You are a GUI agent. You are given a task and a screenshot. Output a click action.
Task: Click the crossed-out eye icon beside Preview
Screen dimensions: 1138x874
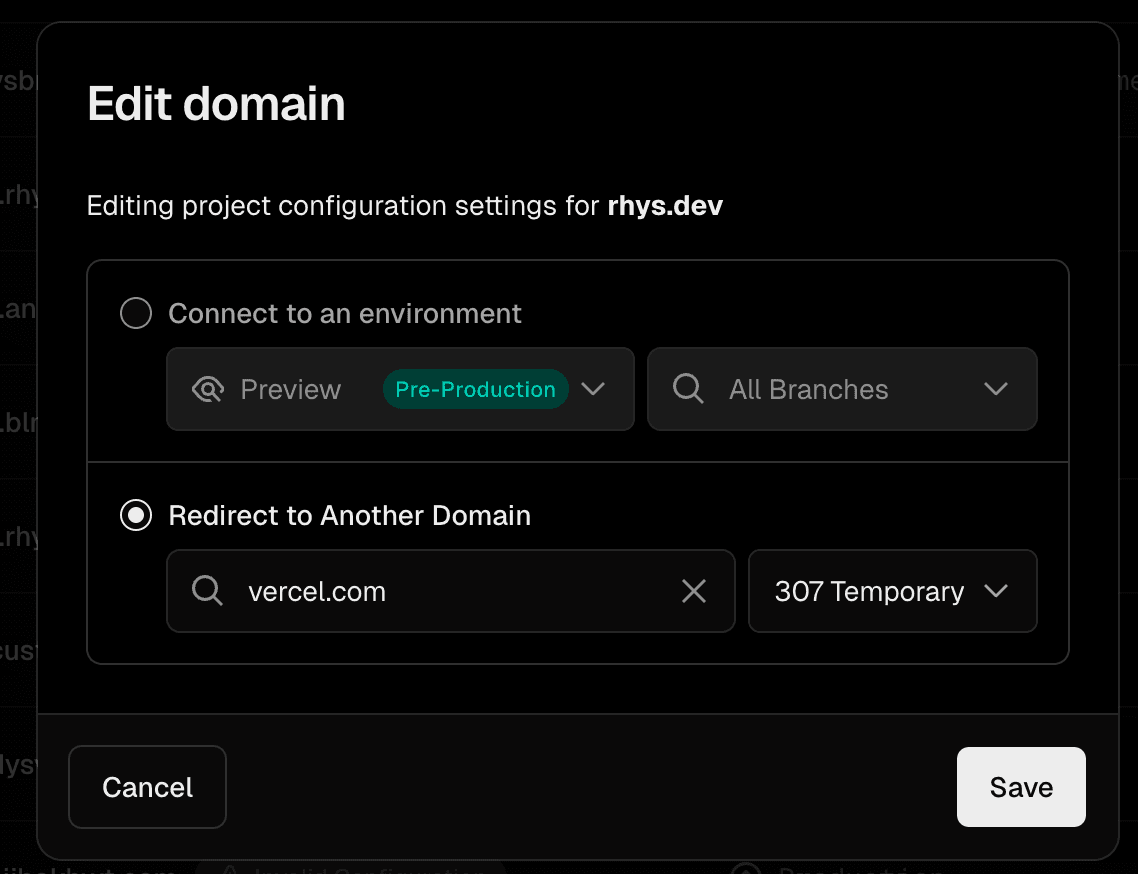[208, 389]
